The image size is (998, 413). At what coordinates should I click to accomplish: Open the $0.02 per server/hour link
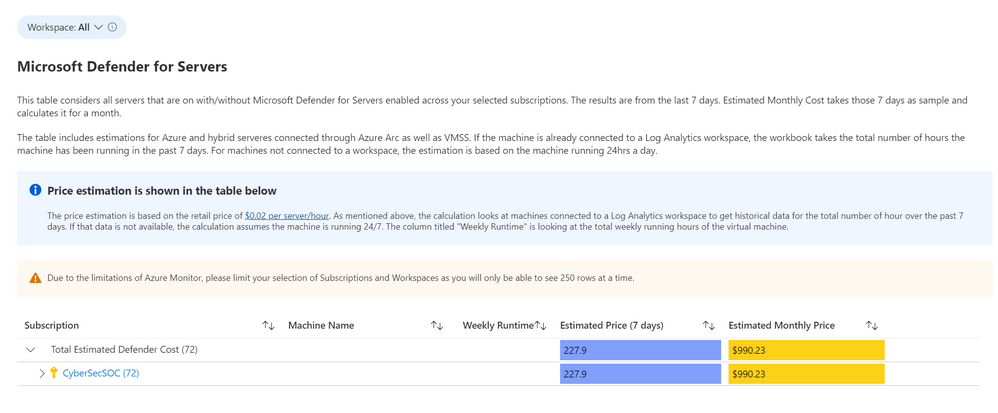286,216
